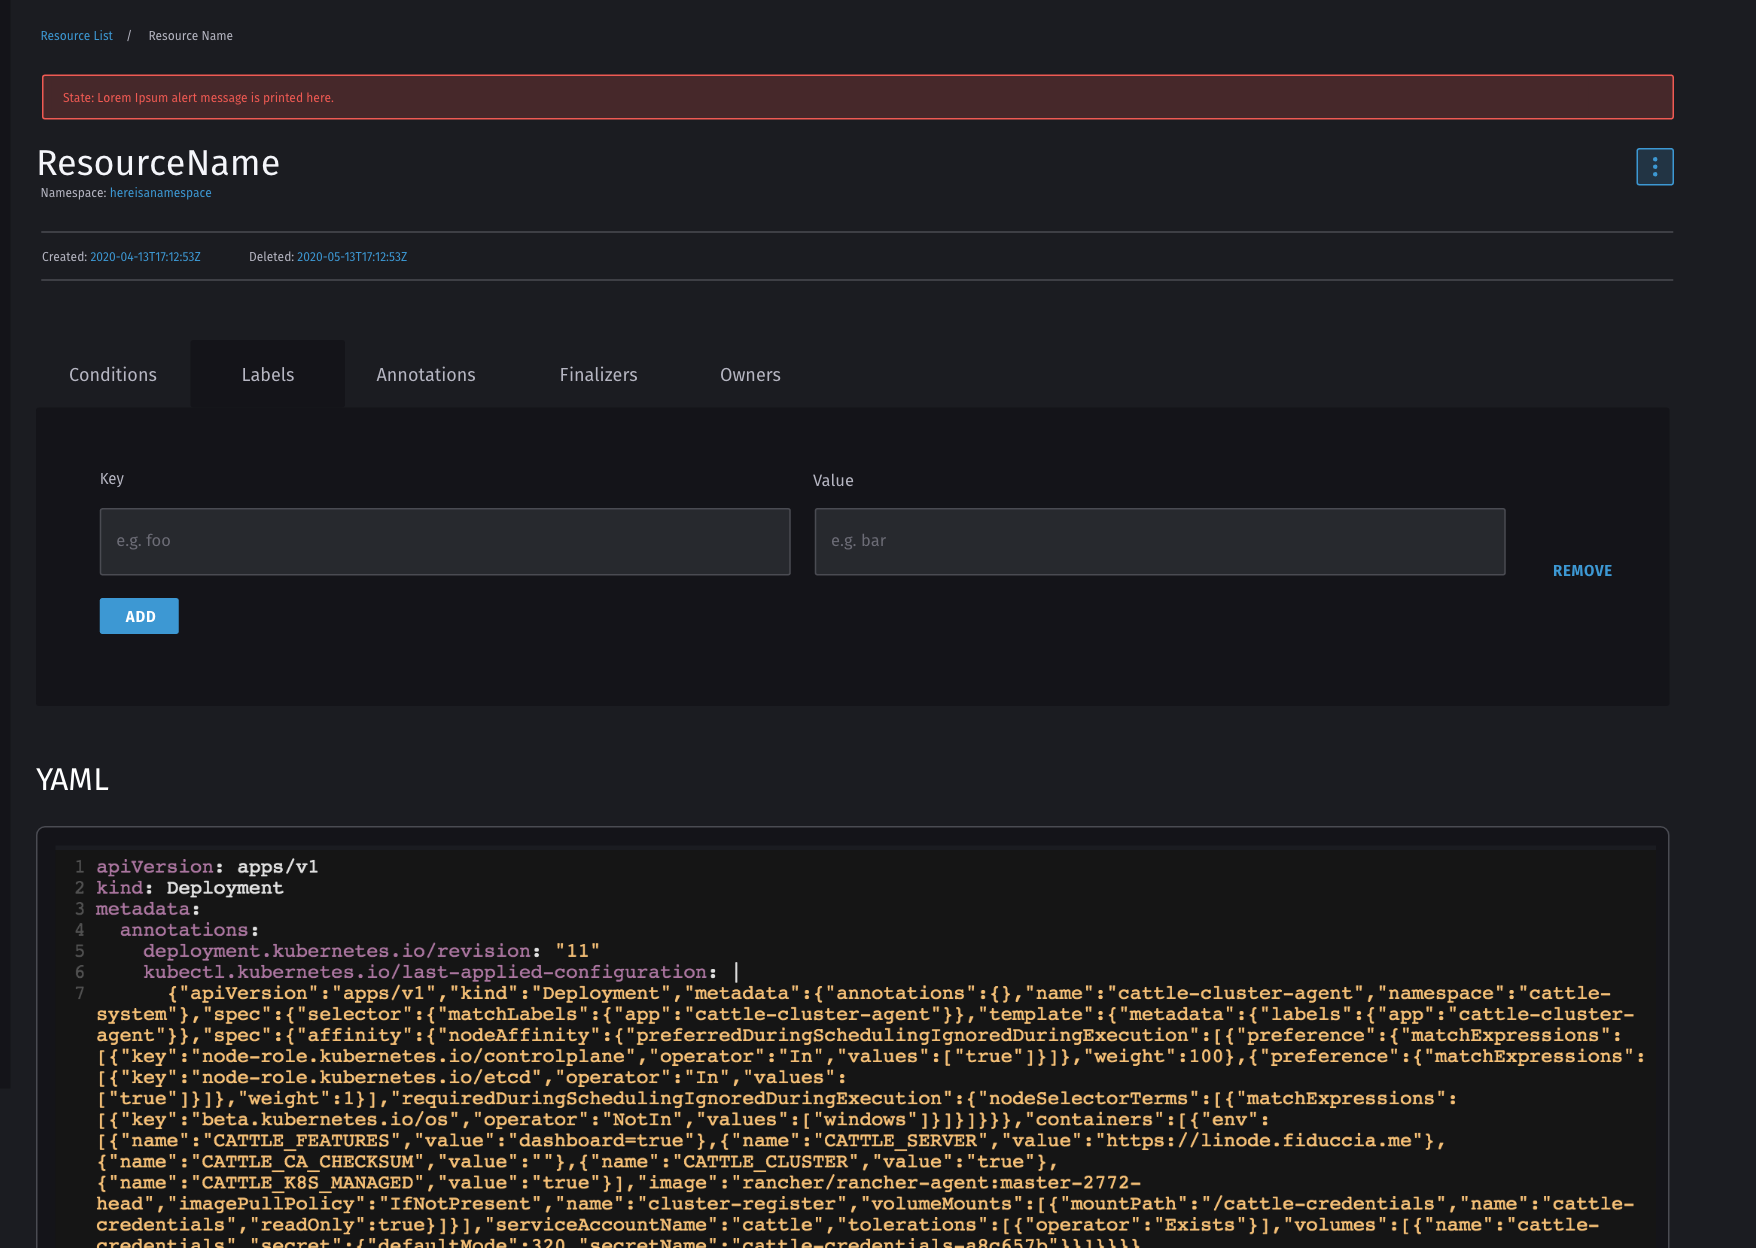Switch to the Annotations tab

[x=426, y=374]
